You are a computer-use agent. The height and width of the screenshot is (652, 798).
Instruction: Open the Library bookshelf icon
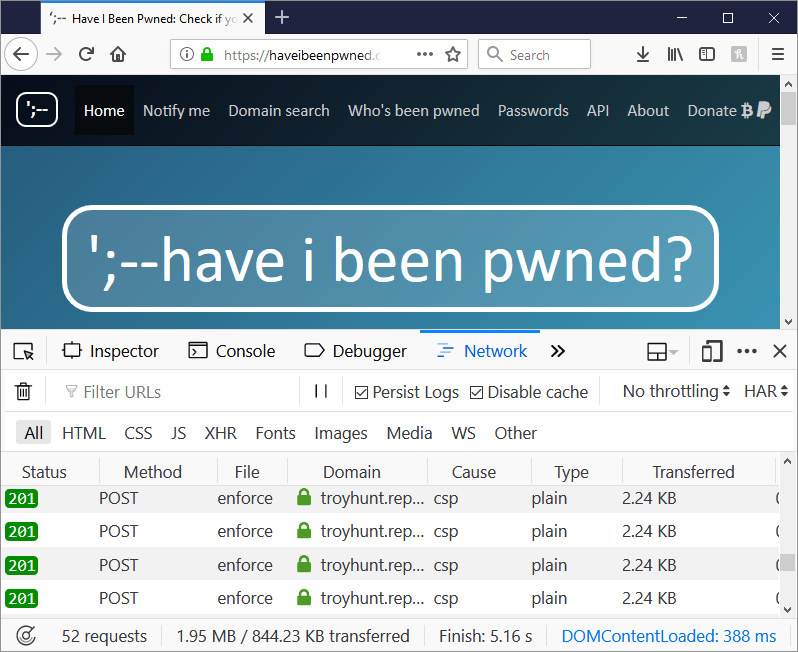pos(675,54)
